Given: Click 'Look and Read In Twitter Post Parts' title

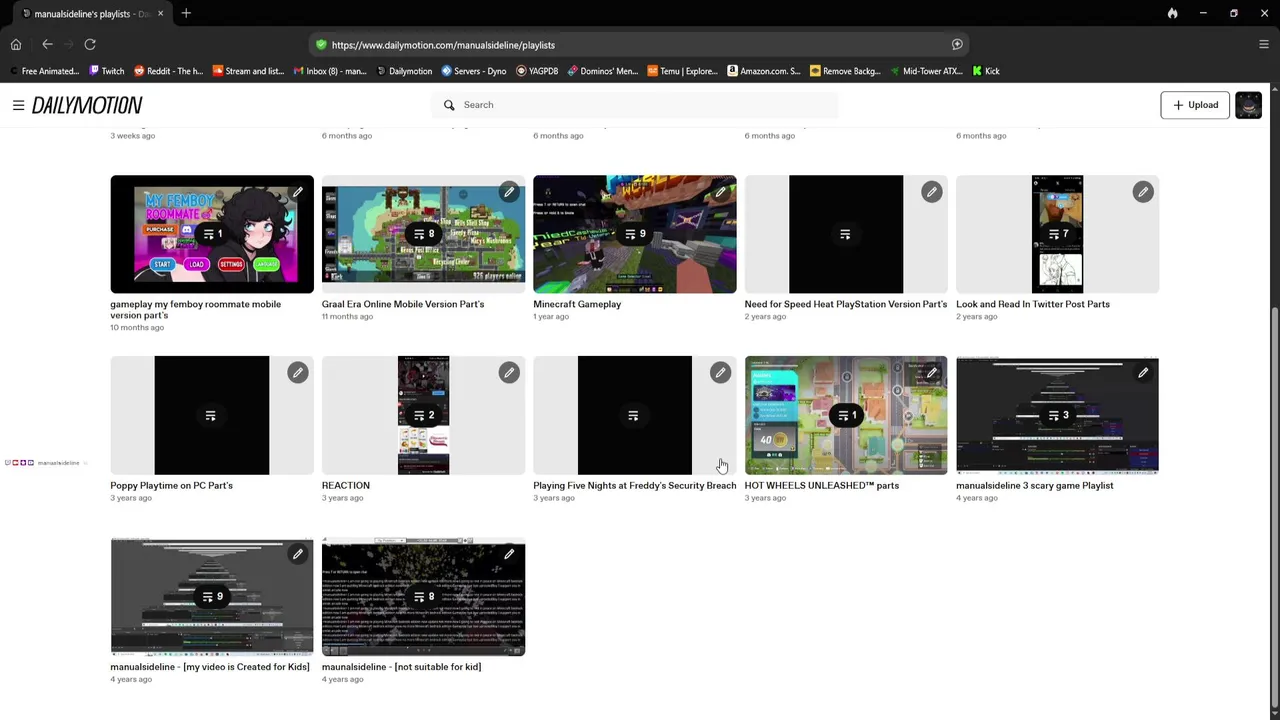Looking at the screenshot, I should point(1033,304).
